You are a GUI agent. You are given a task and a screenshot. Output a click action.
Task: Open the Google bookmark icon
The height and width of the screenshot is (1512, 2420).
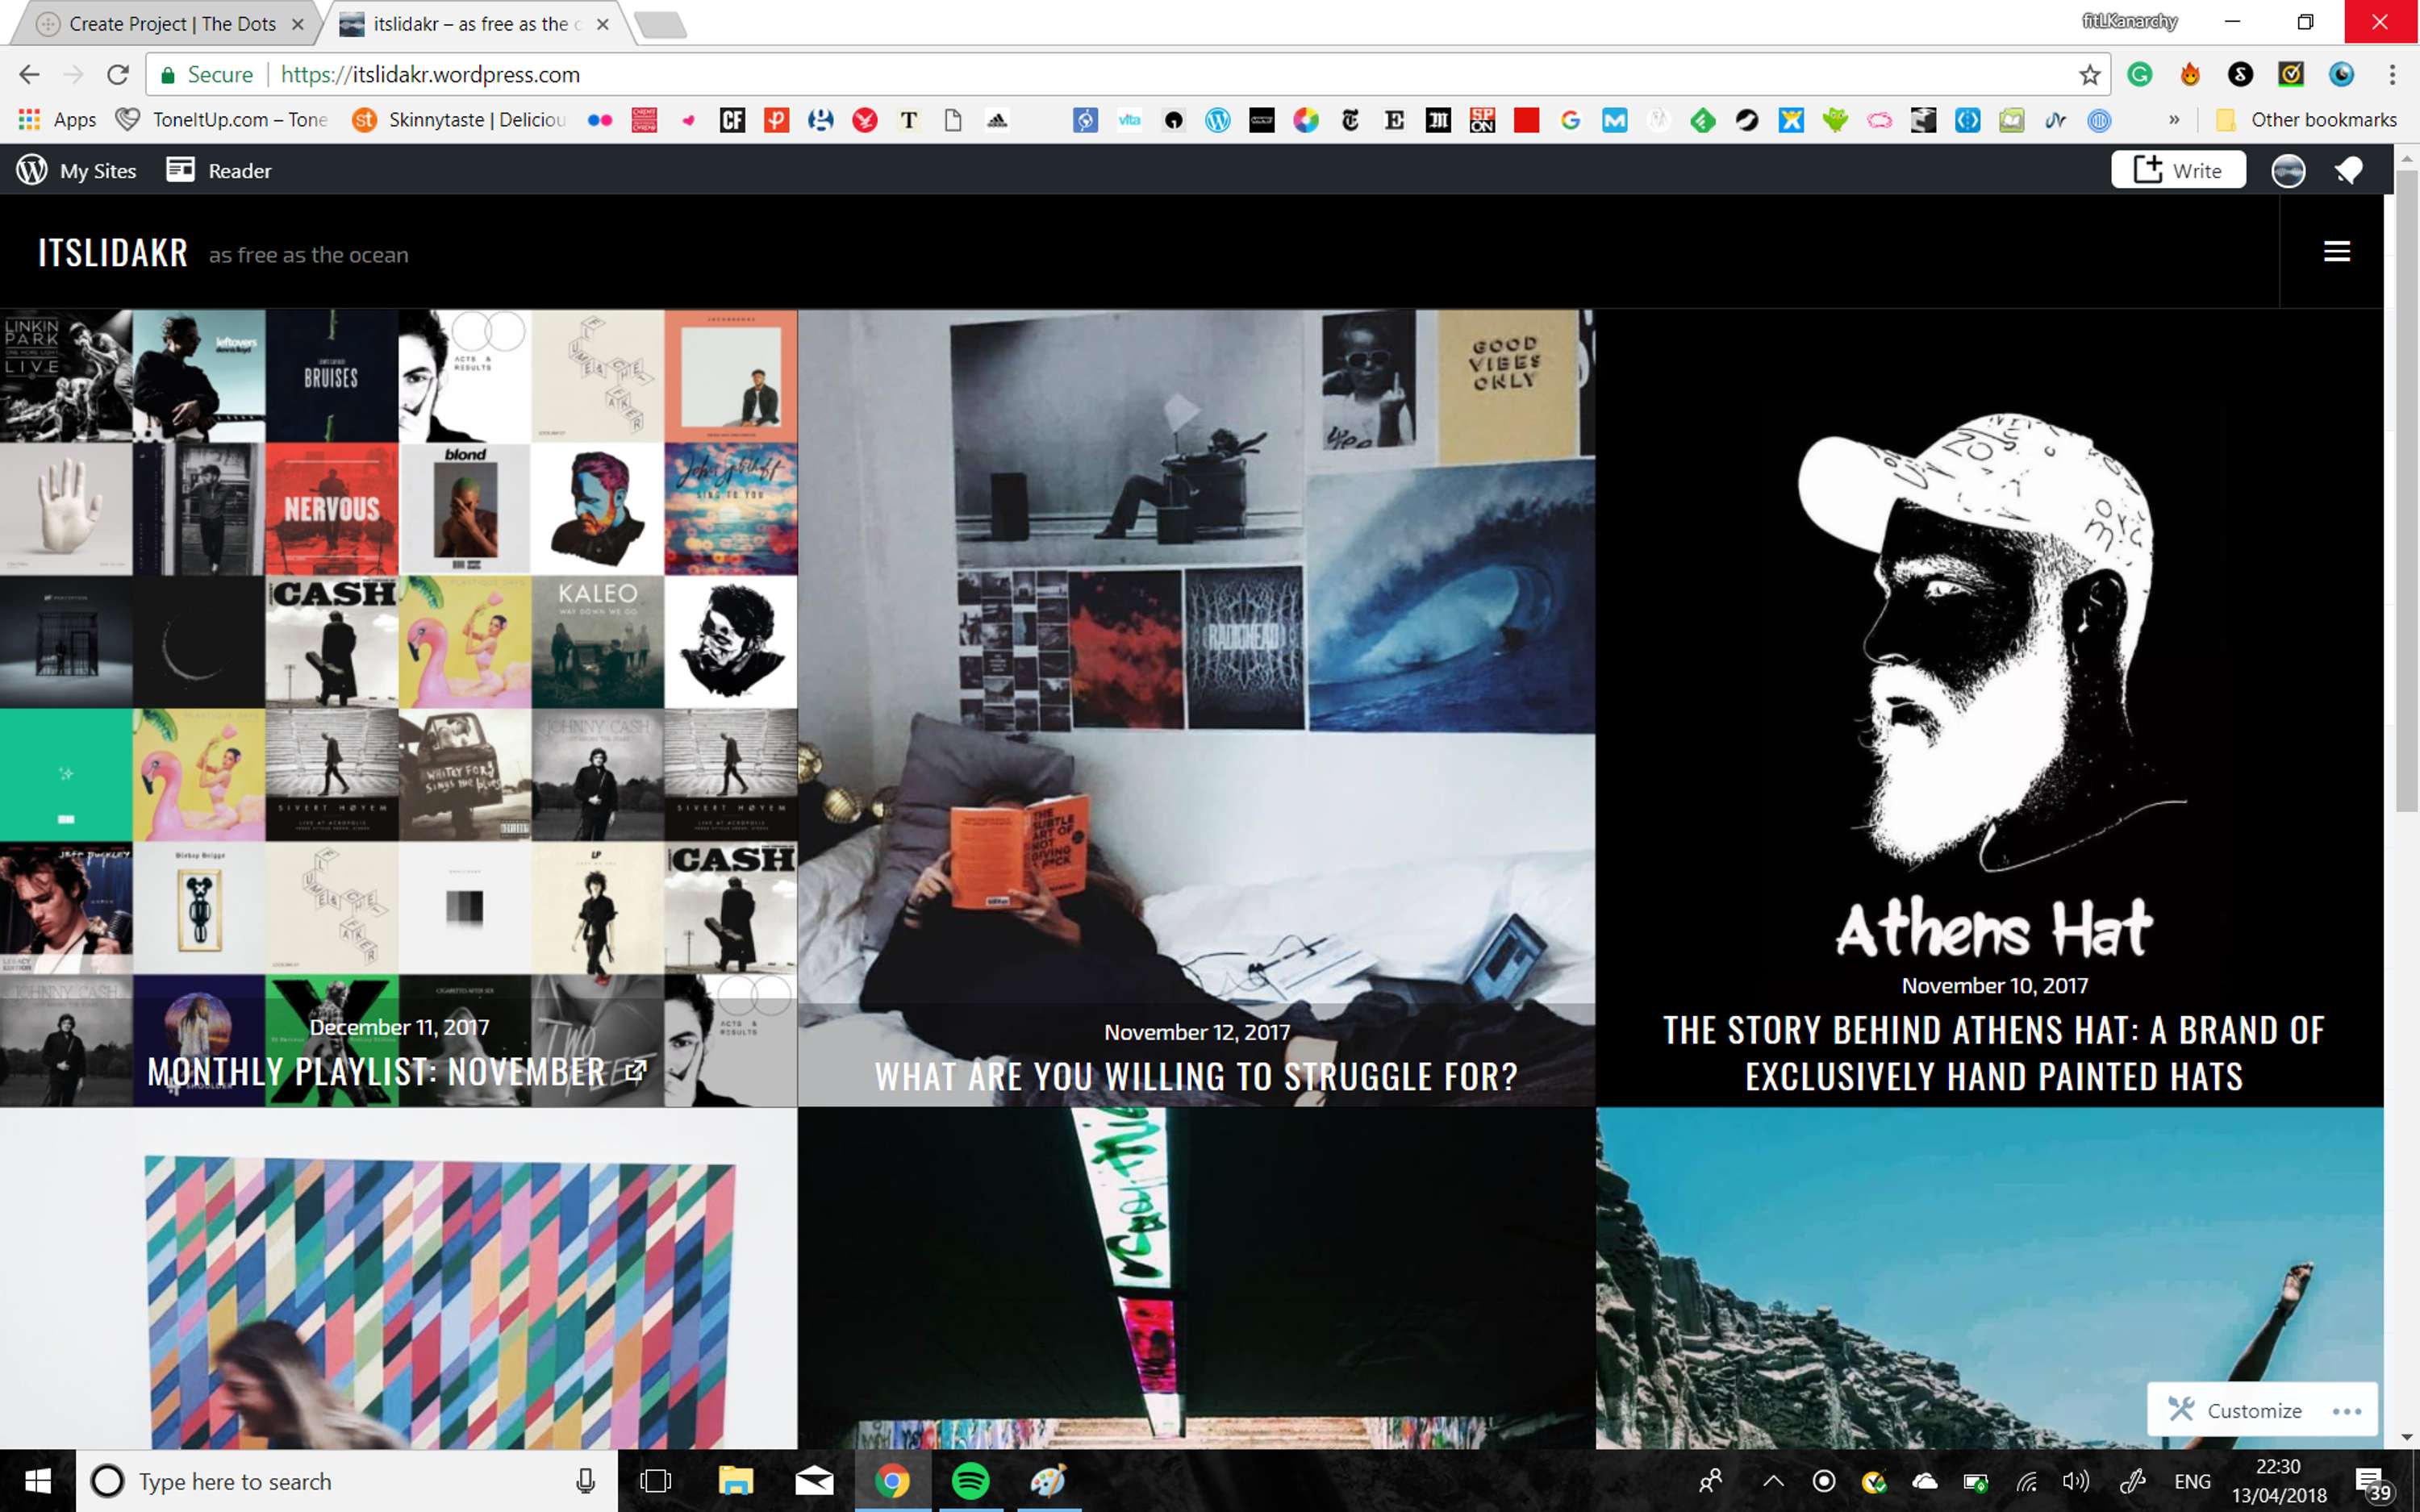(x=1570, y=120)
